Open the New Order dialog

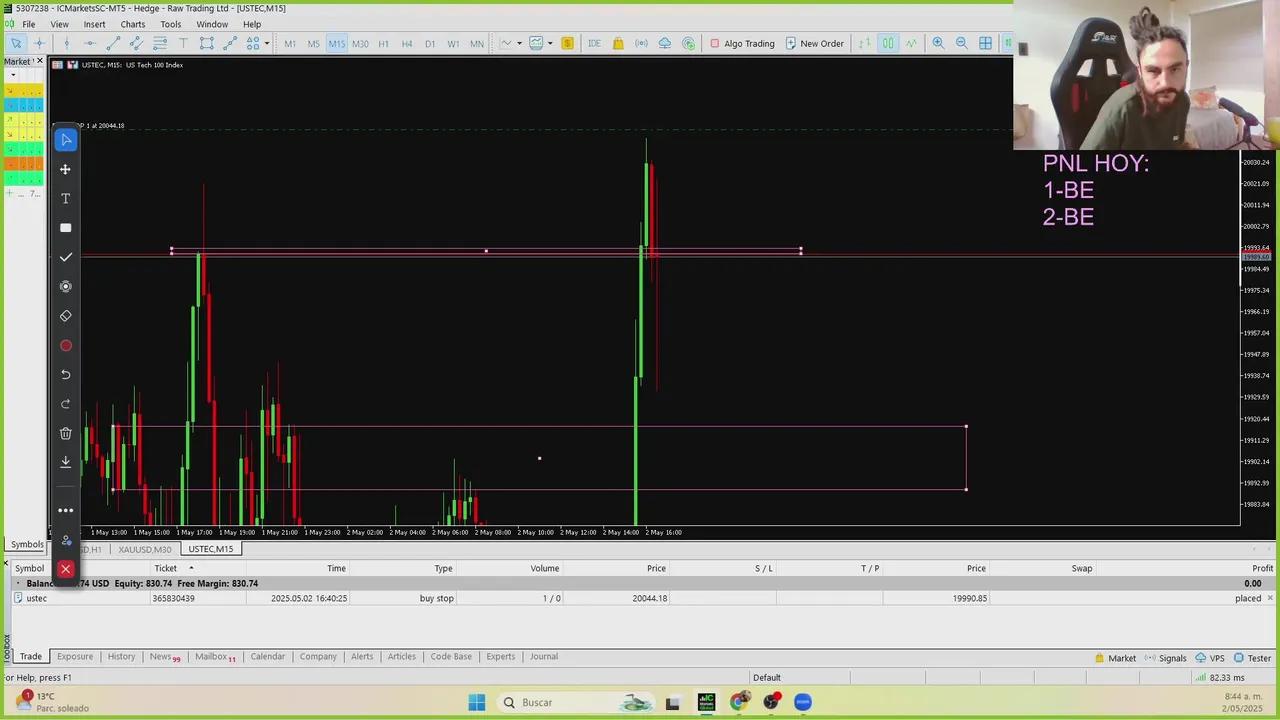(x=814, y=43)
